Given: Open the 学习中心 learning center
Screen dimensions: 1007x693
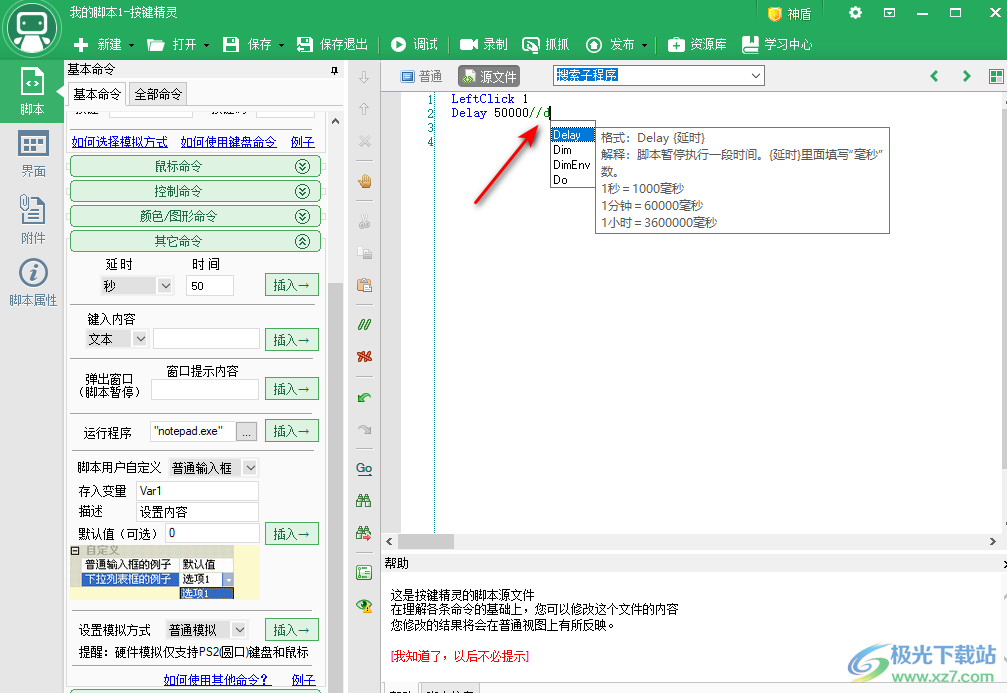Looking at the screenshot, I should click(x=777, y=44).
